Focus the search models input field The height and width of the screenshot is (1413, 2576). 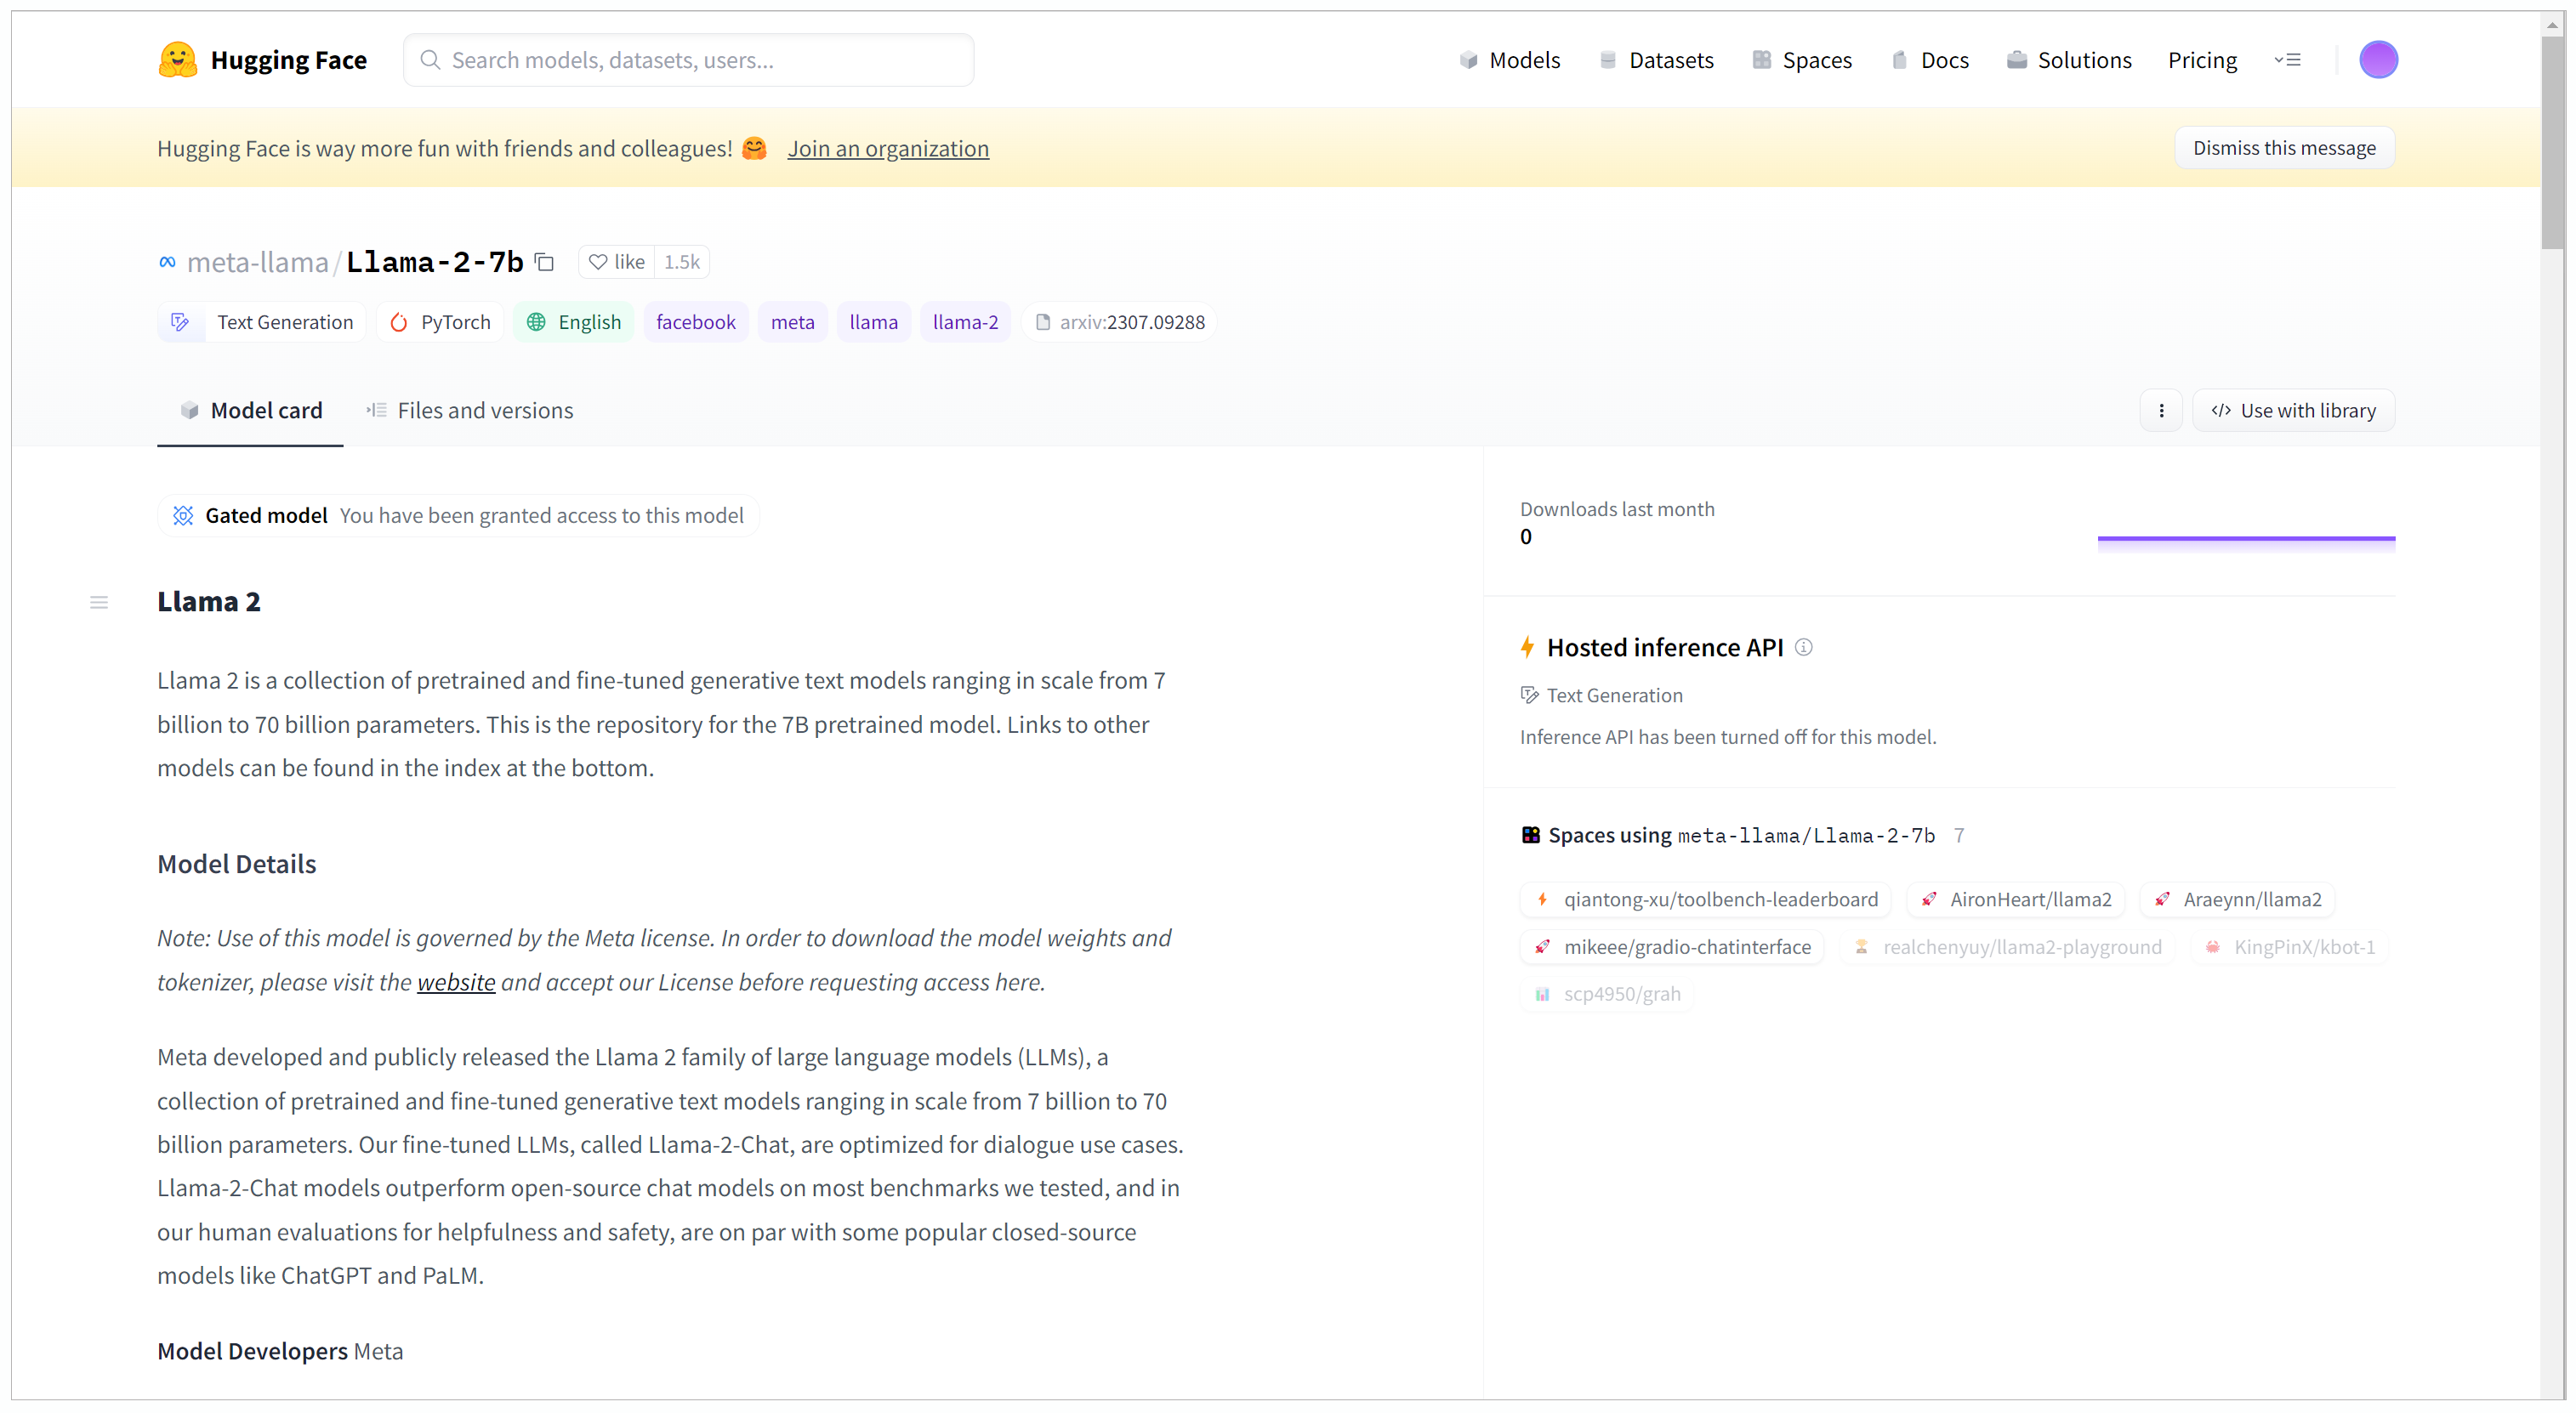click(x=690, y=60)
